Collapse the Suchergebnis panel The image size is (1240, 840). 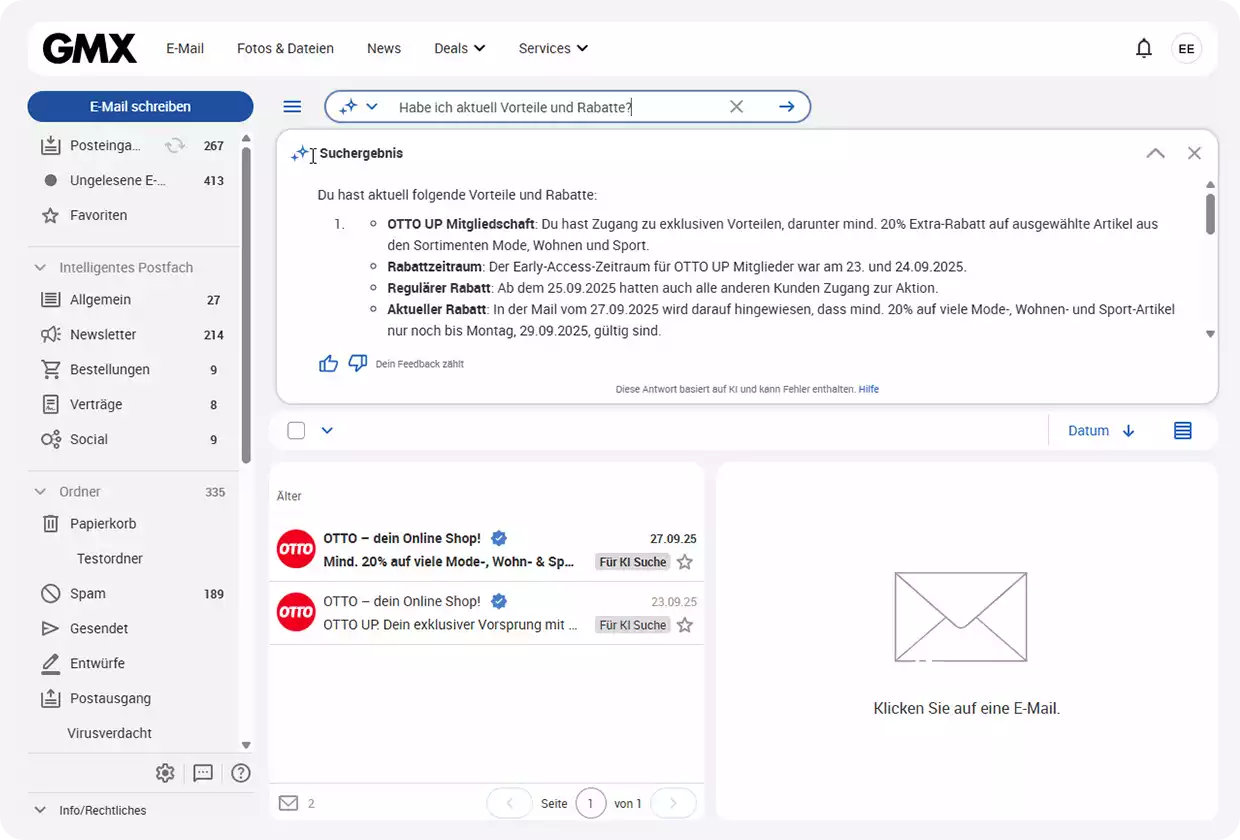coord(1155,153)
